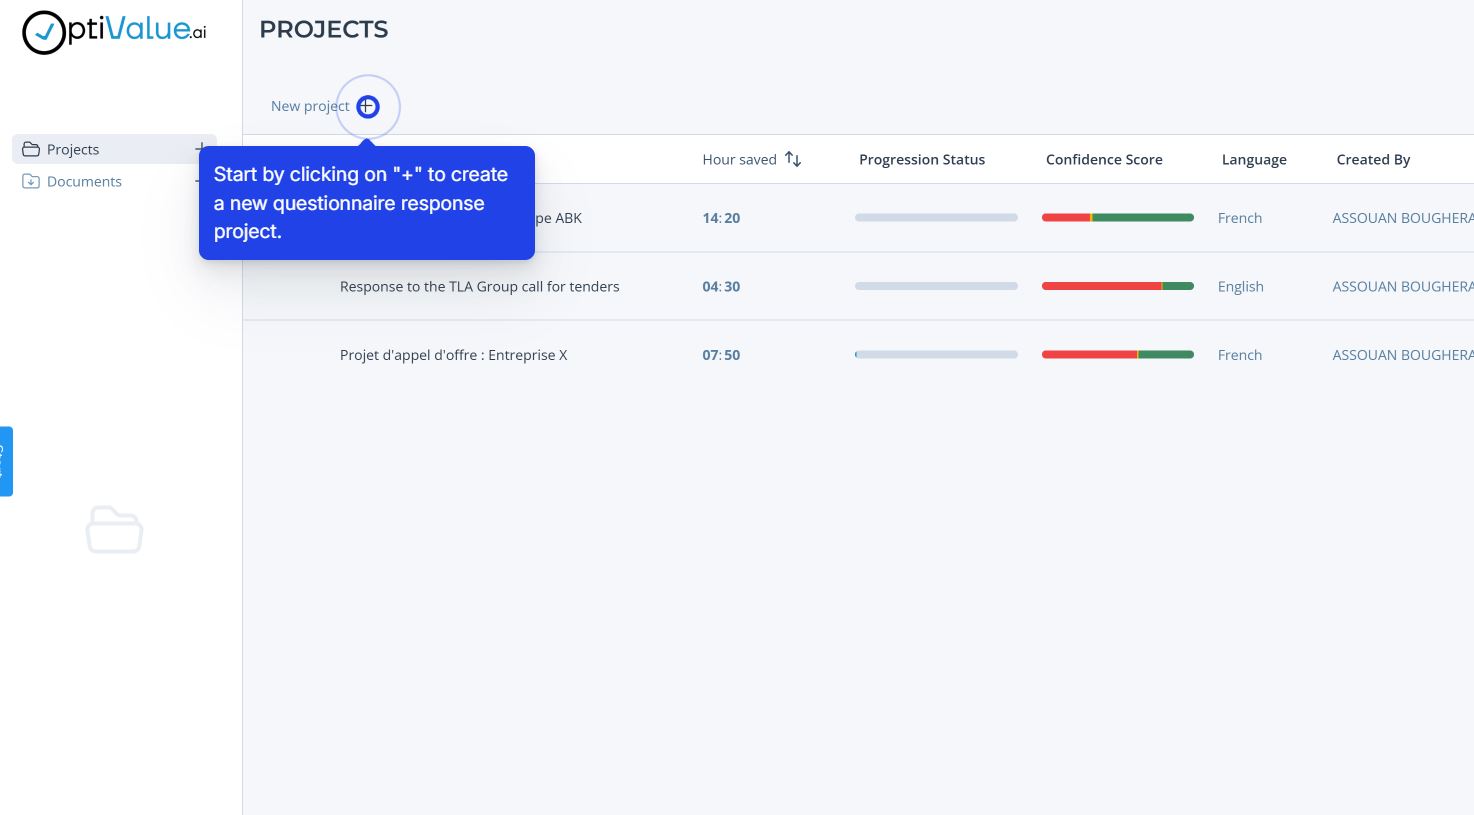Click the French cell in the 14:20 row

[x=1240, y=218]
